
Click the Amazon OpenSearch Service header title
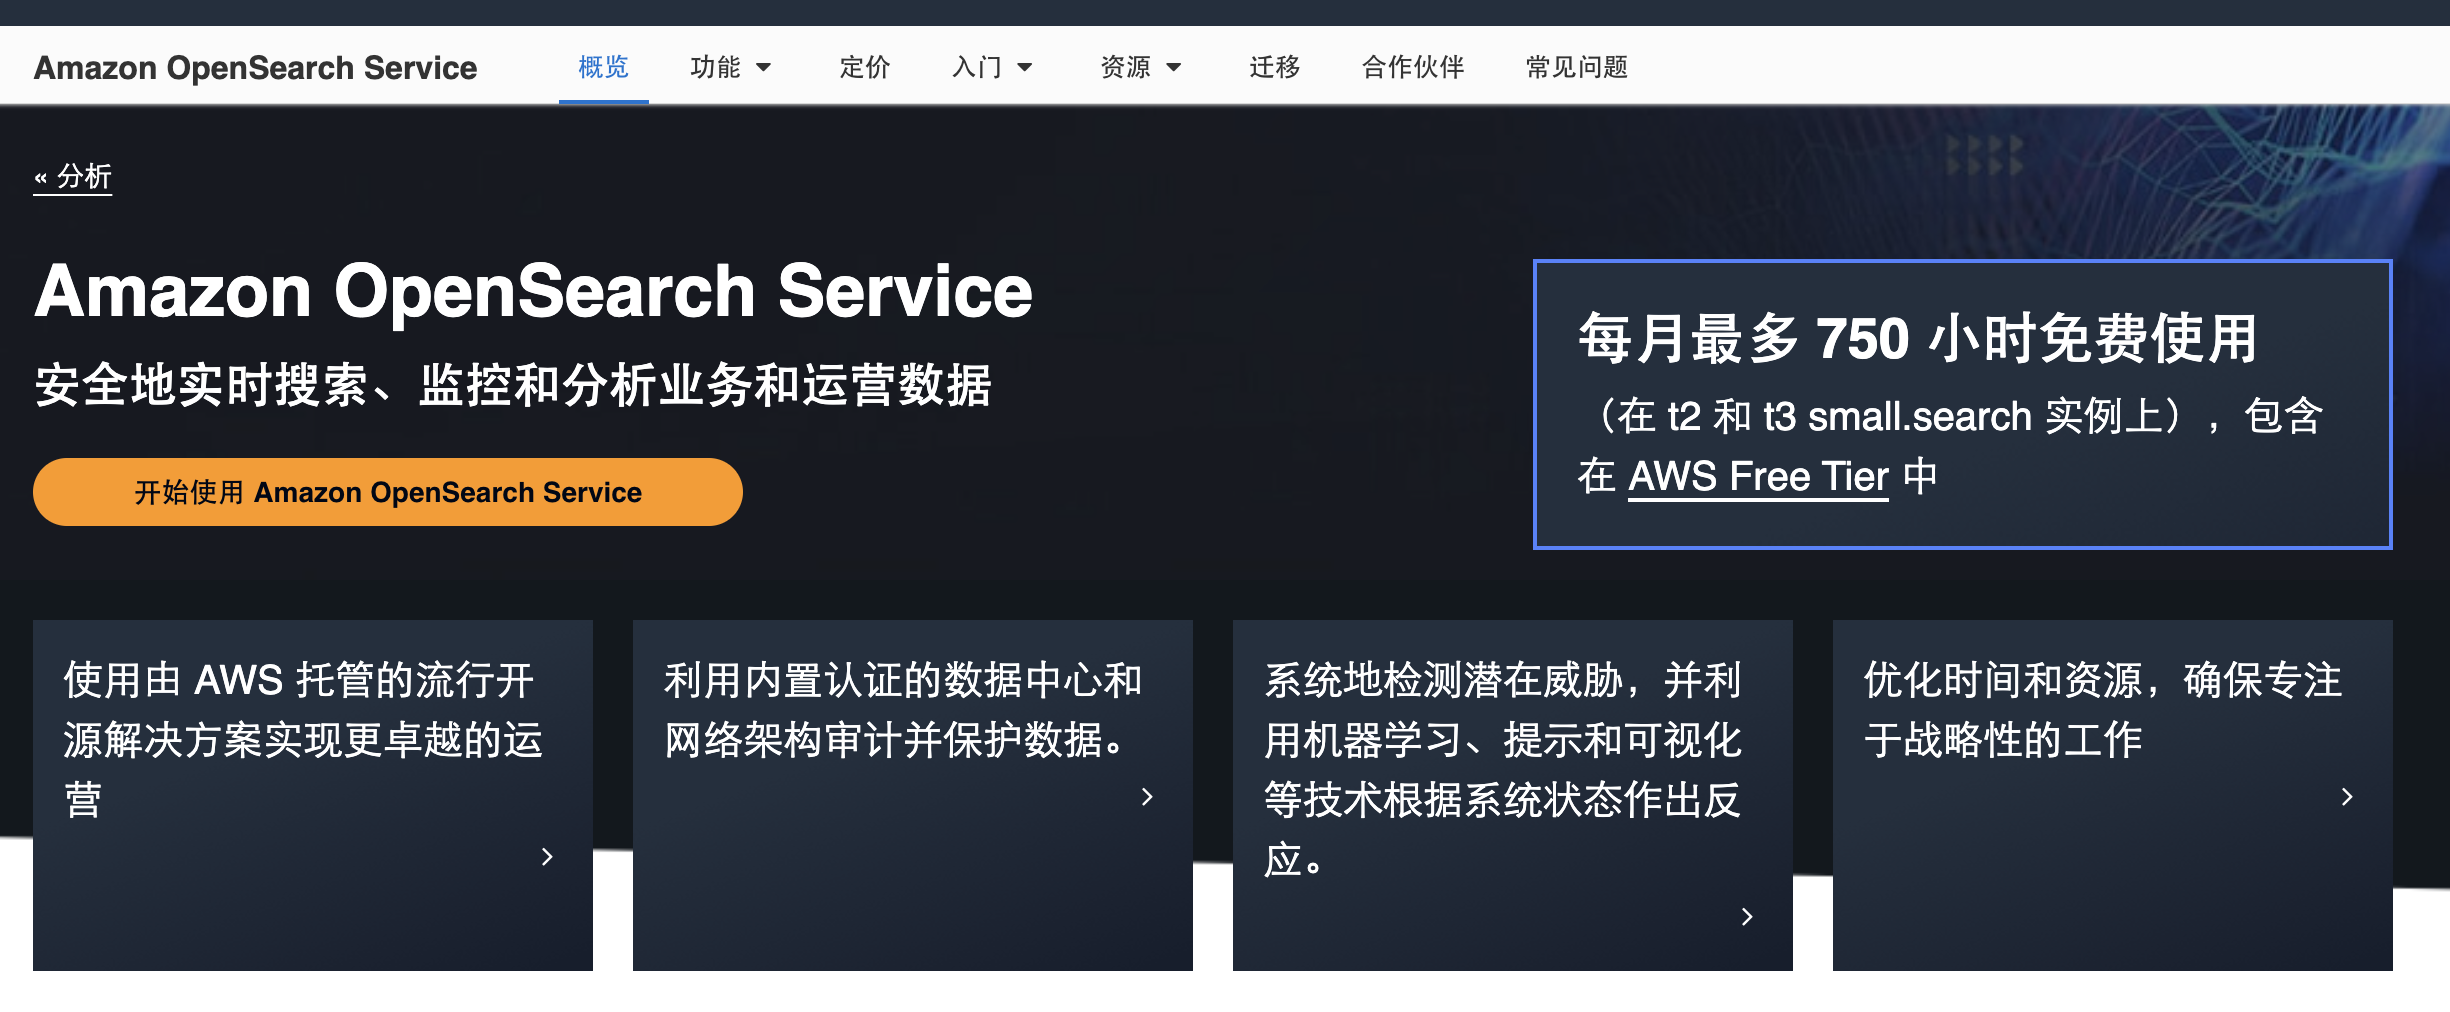pyautogui.click(x=255, y=68)
